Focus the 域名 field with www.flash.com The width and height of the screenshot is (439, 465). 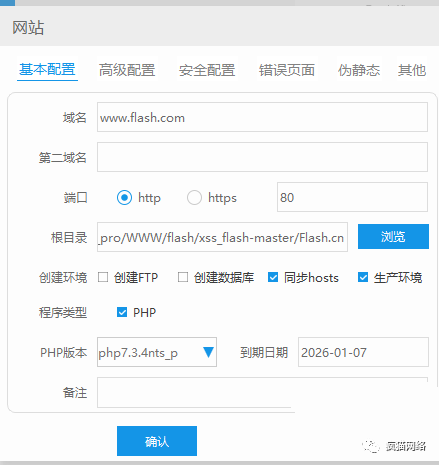(262, 117)
